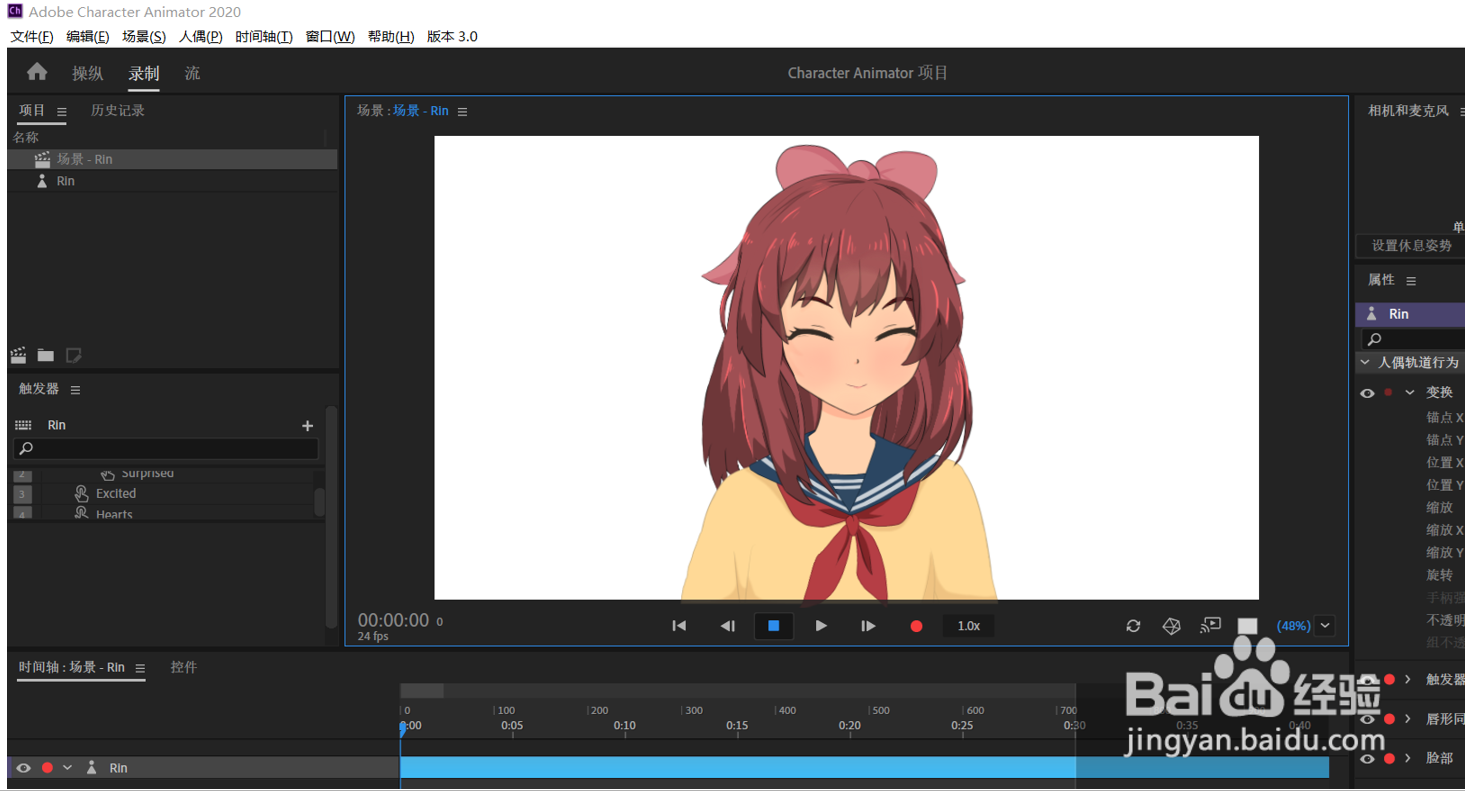Toggle mesh outline polygon icon
This screenshot has width=1465, height=791.
[1172, 626]
